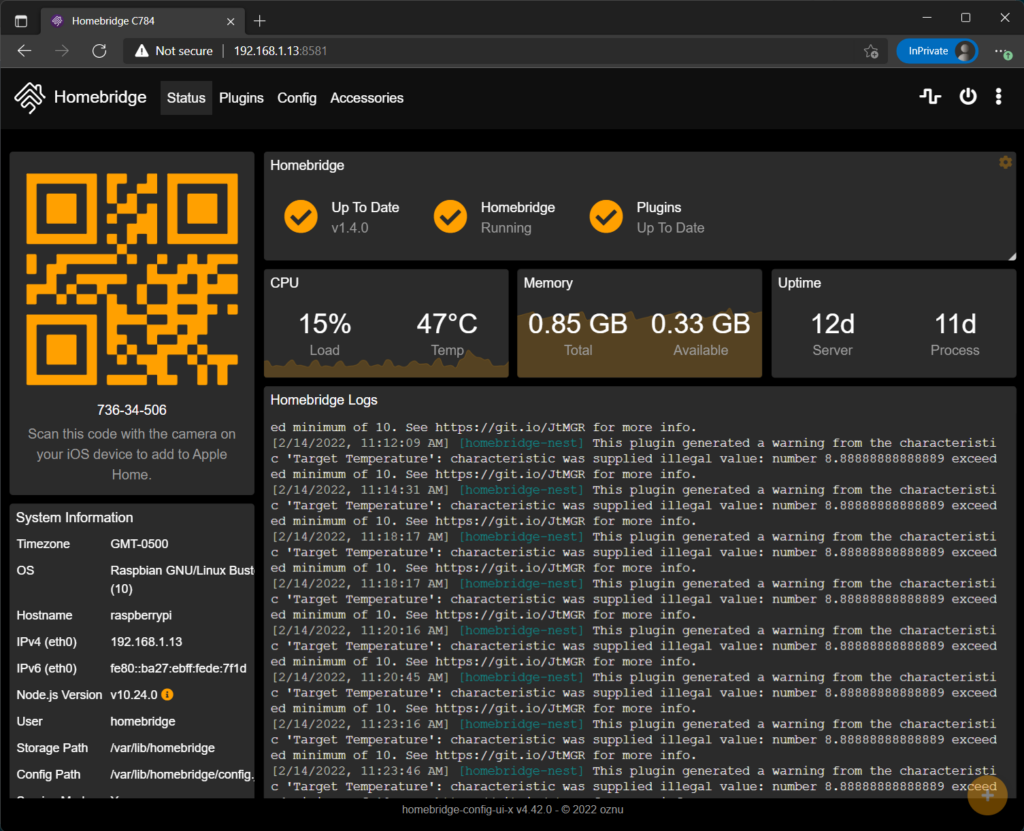Viewport: 1024px width, 831px height.
Task: Click the User value homebridge
Action: point(143,721)
